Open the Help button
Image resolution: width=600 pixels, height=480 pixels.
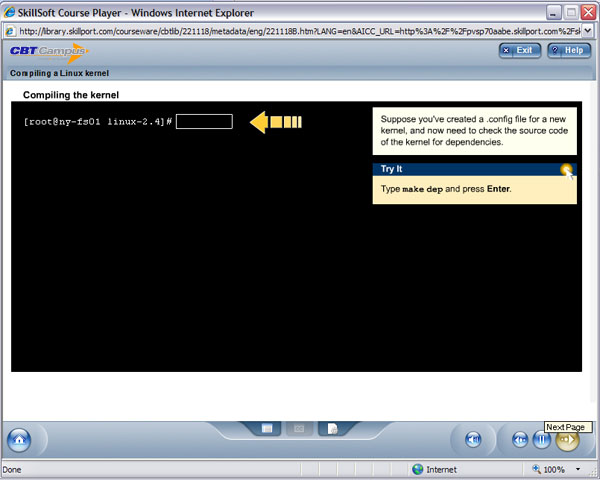[x=568, y=50]
